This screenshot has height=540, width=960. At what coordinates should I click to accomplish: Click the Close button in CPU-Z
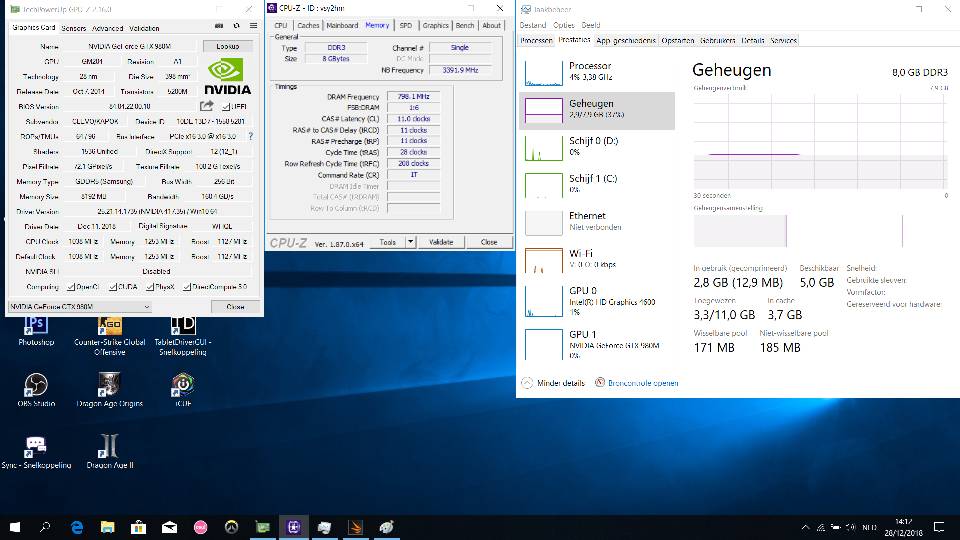(x=489, y=242)
